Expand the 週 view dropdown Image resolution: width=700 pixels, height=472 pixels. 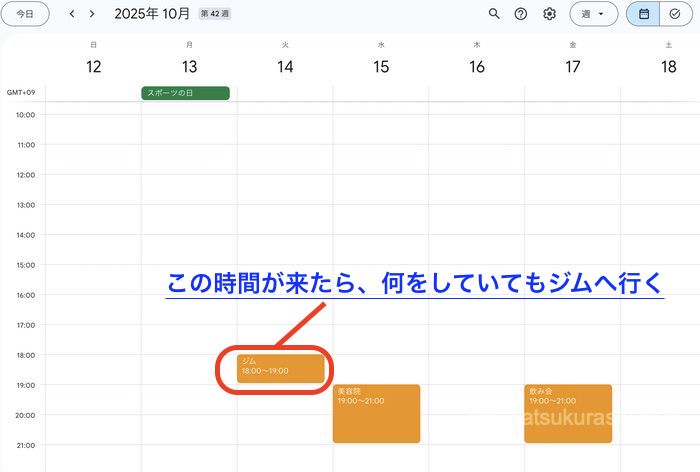pos(594,14)
